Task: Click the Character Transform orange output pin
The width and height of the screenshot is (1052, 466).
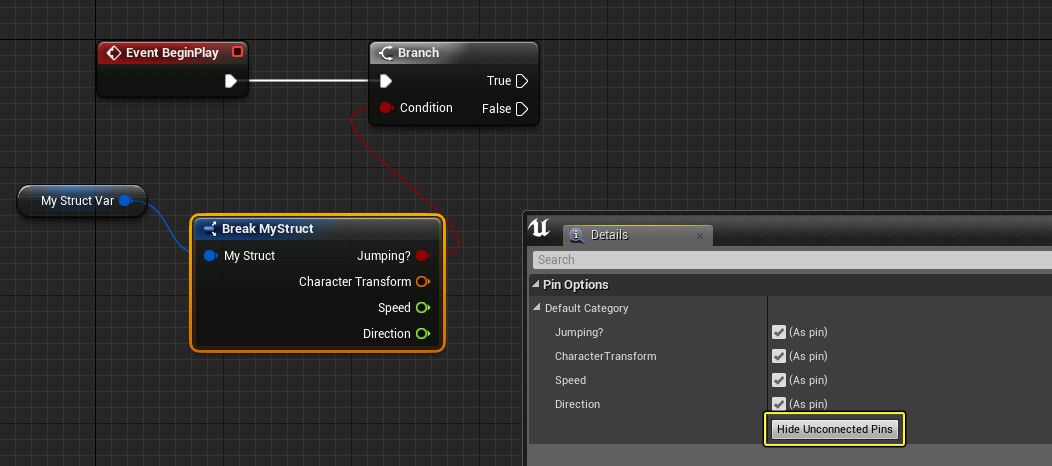Action: 422,282
